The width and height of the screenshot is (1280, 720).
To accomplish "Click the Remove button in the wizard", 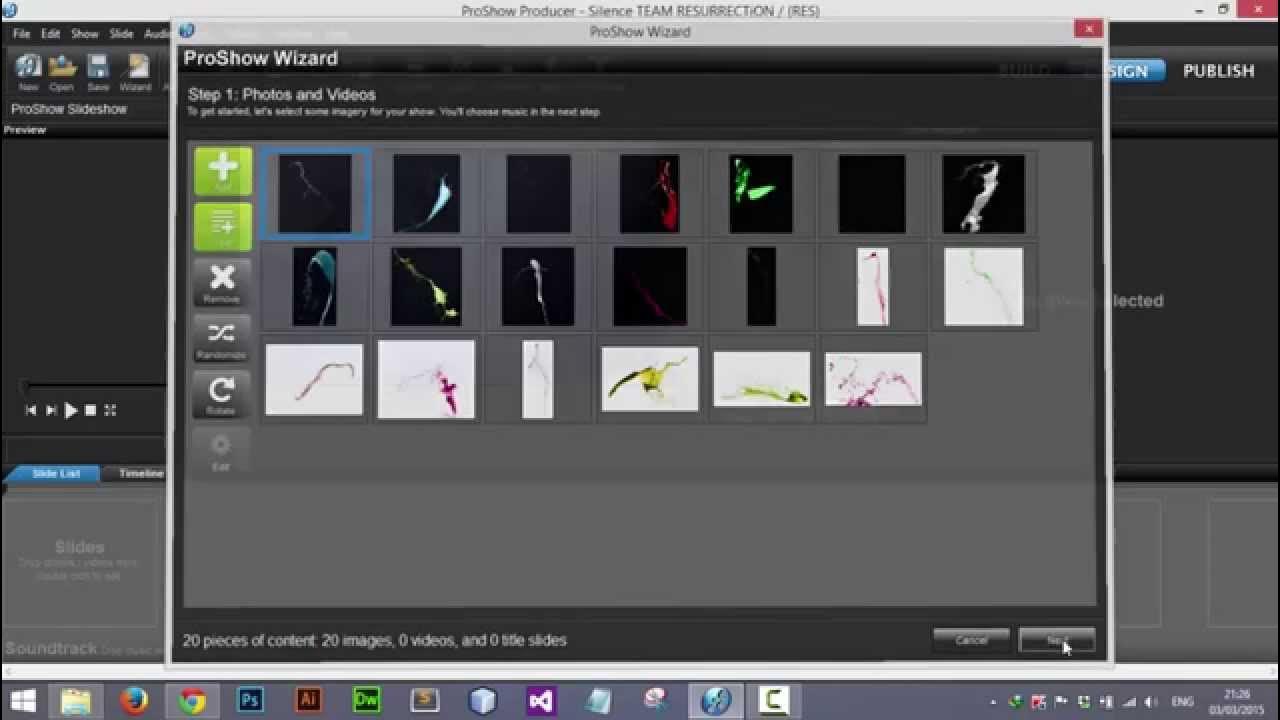I will click(x=222, y=283).
